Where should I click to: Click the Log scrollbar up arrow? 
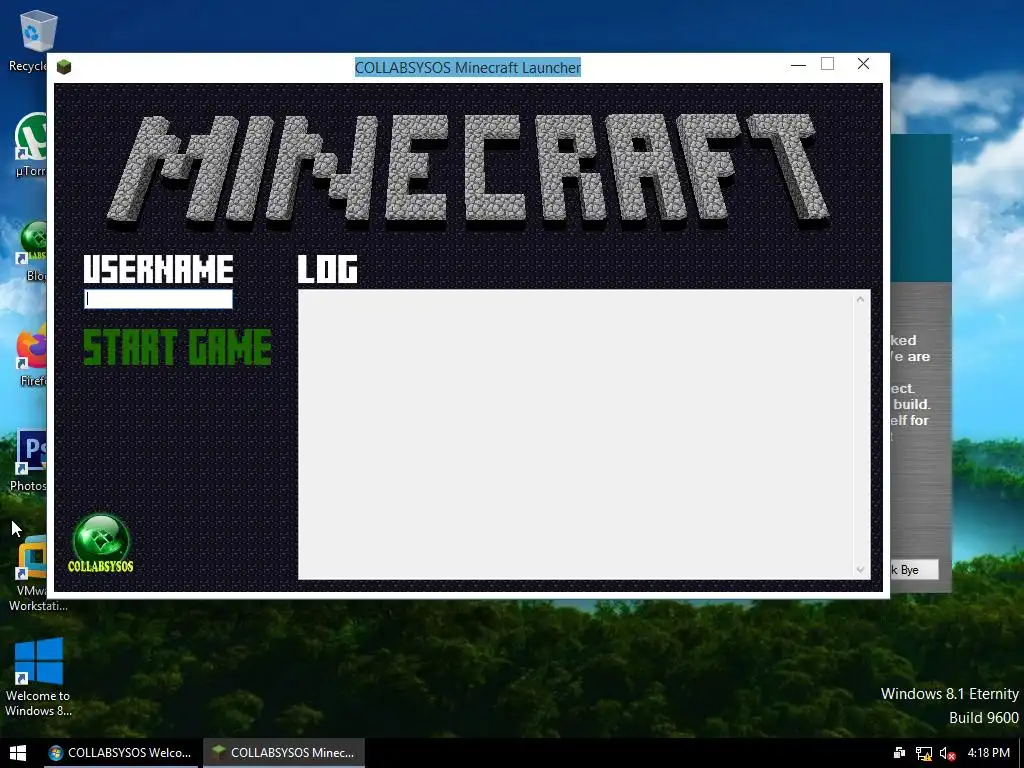tap(861, 299)
